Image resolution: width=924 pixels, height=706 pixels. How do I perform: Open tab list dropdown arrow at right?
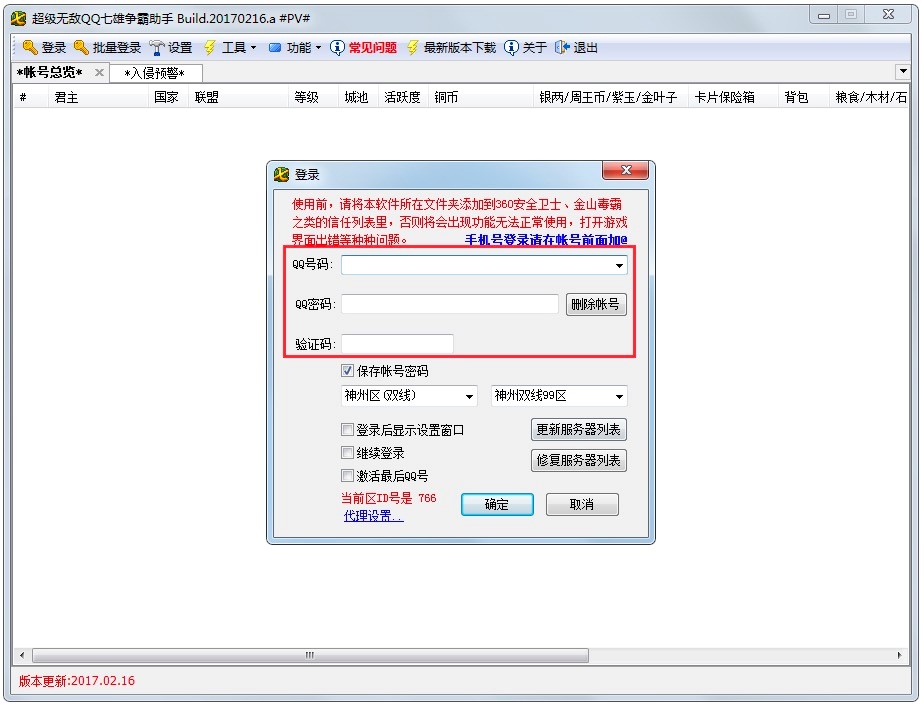point(903,71)
